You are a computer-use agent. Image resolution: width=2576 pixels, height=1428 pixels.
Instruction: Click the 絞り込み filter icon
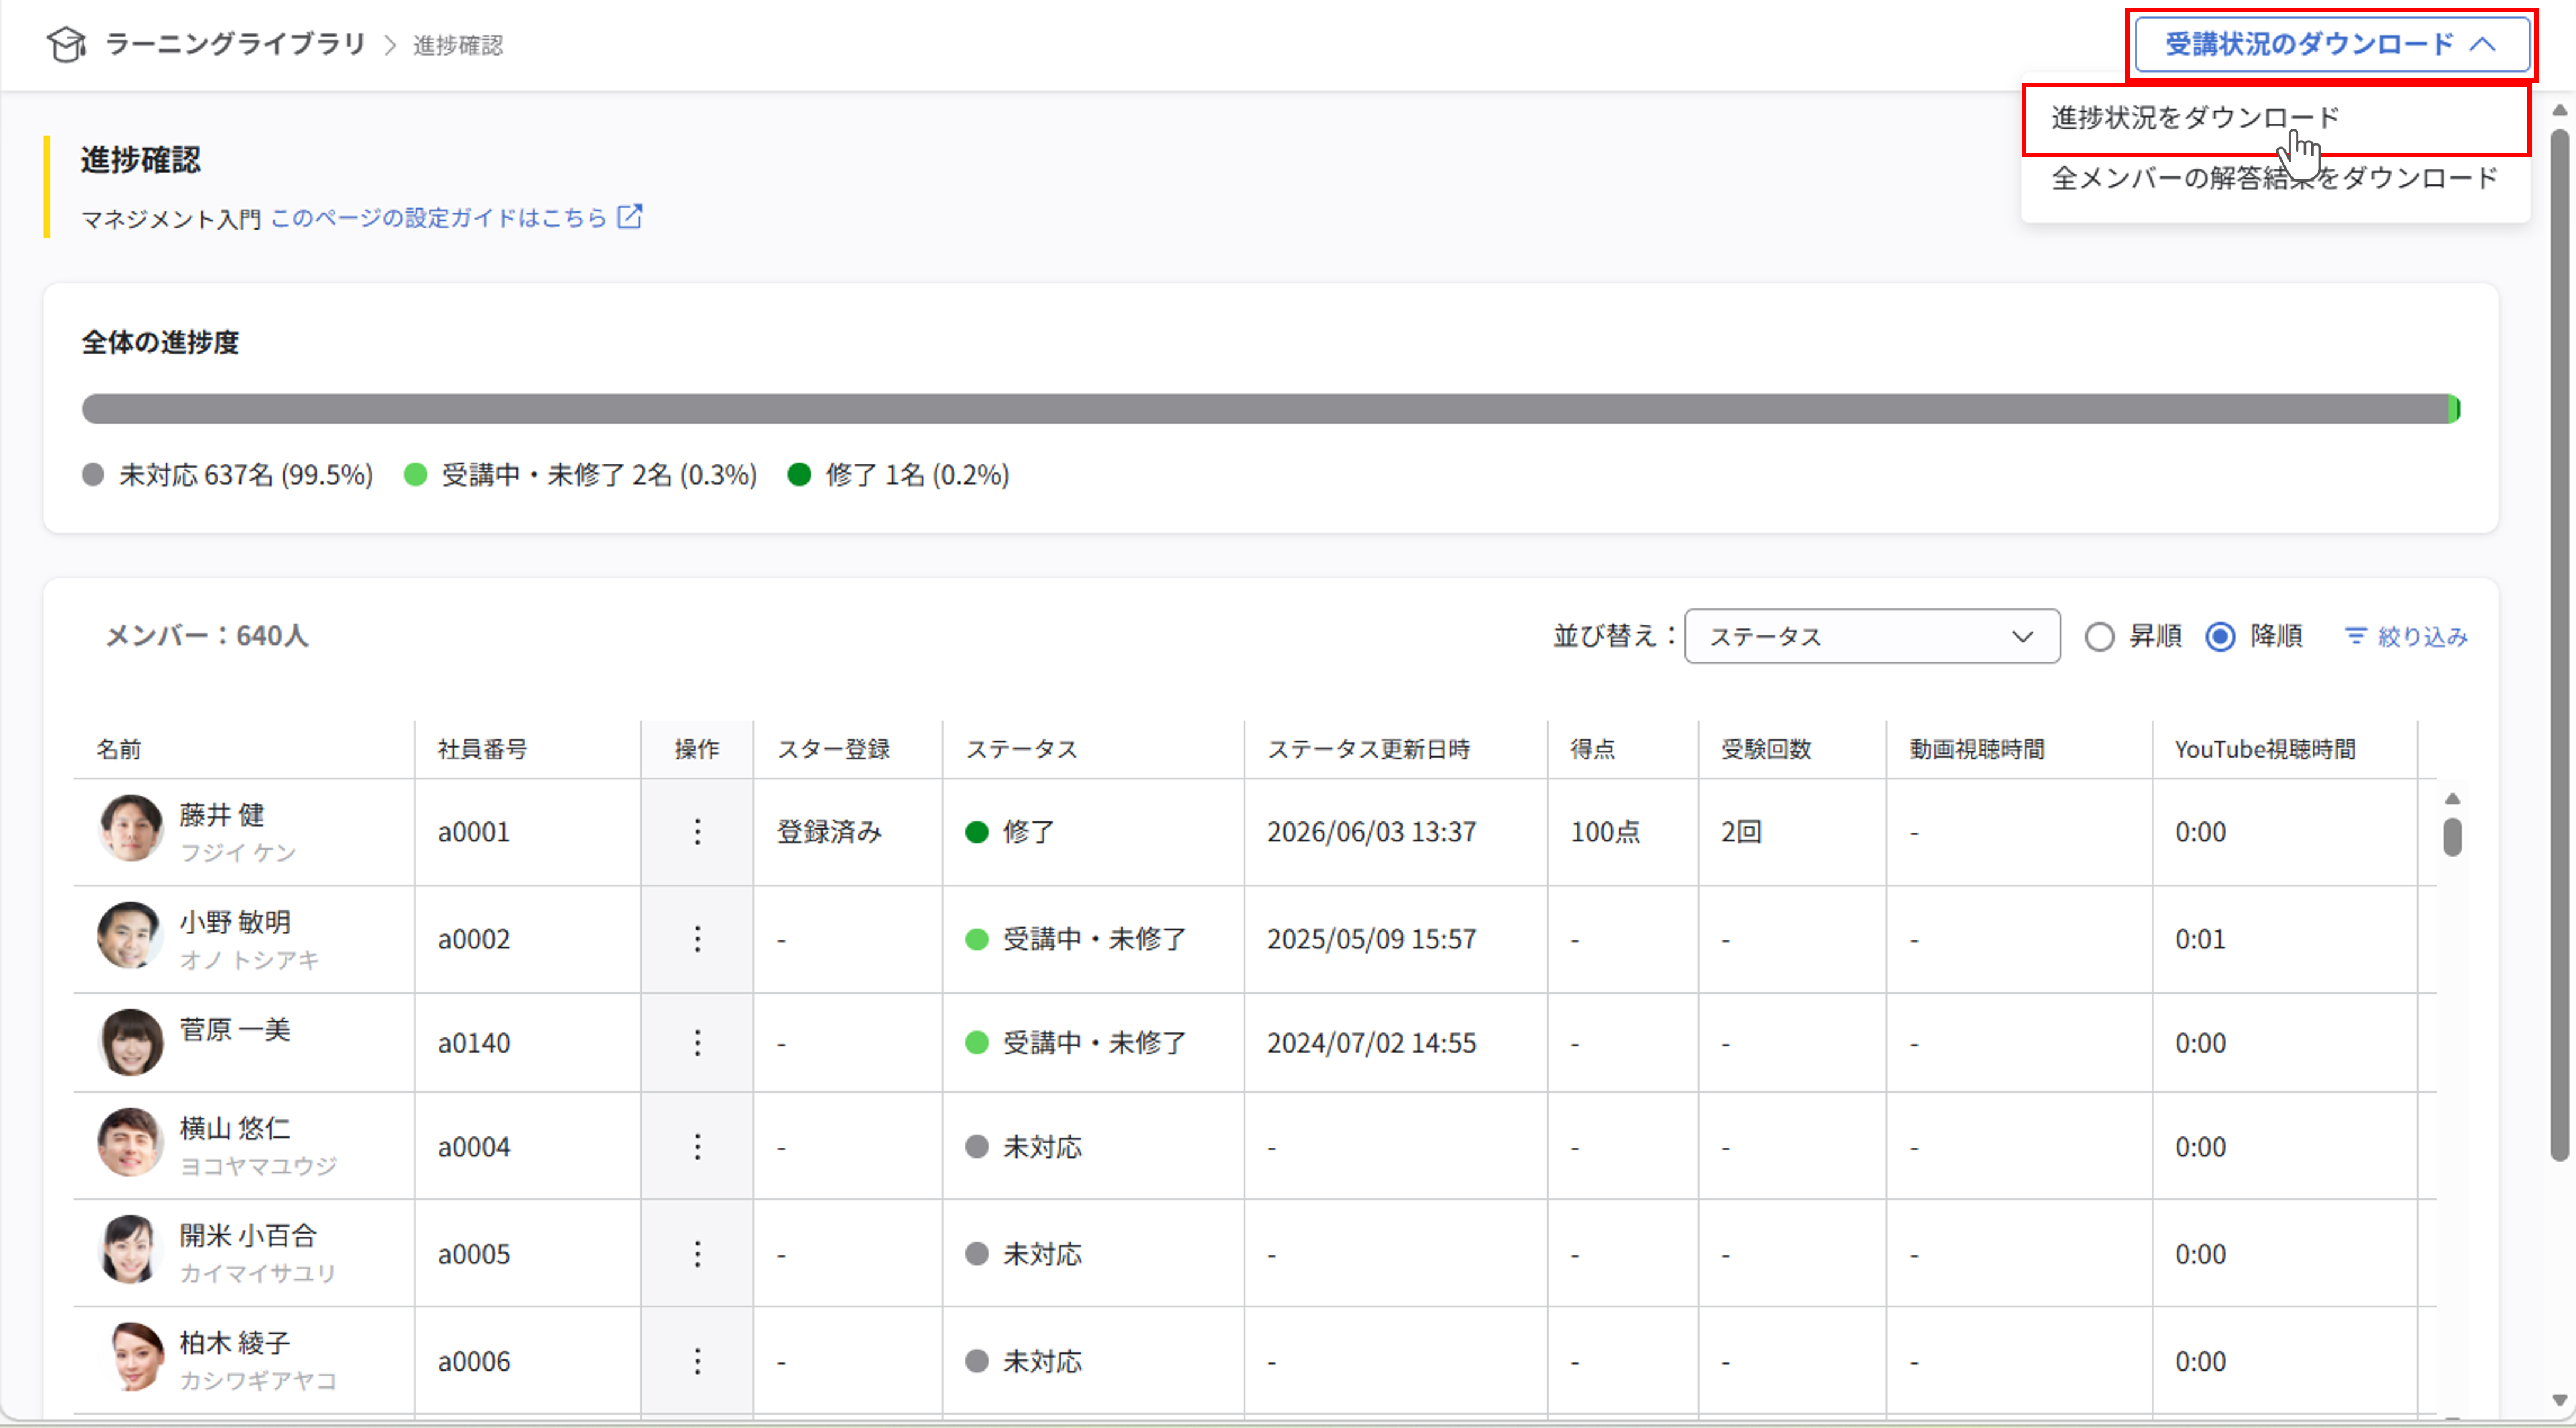click(2356, 636)
